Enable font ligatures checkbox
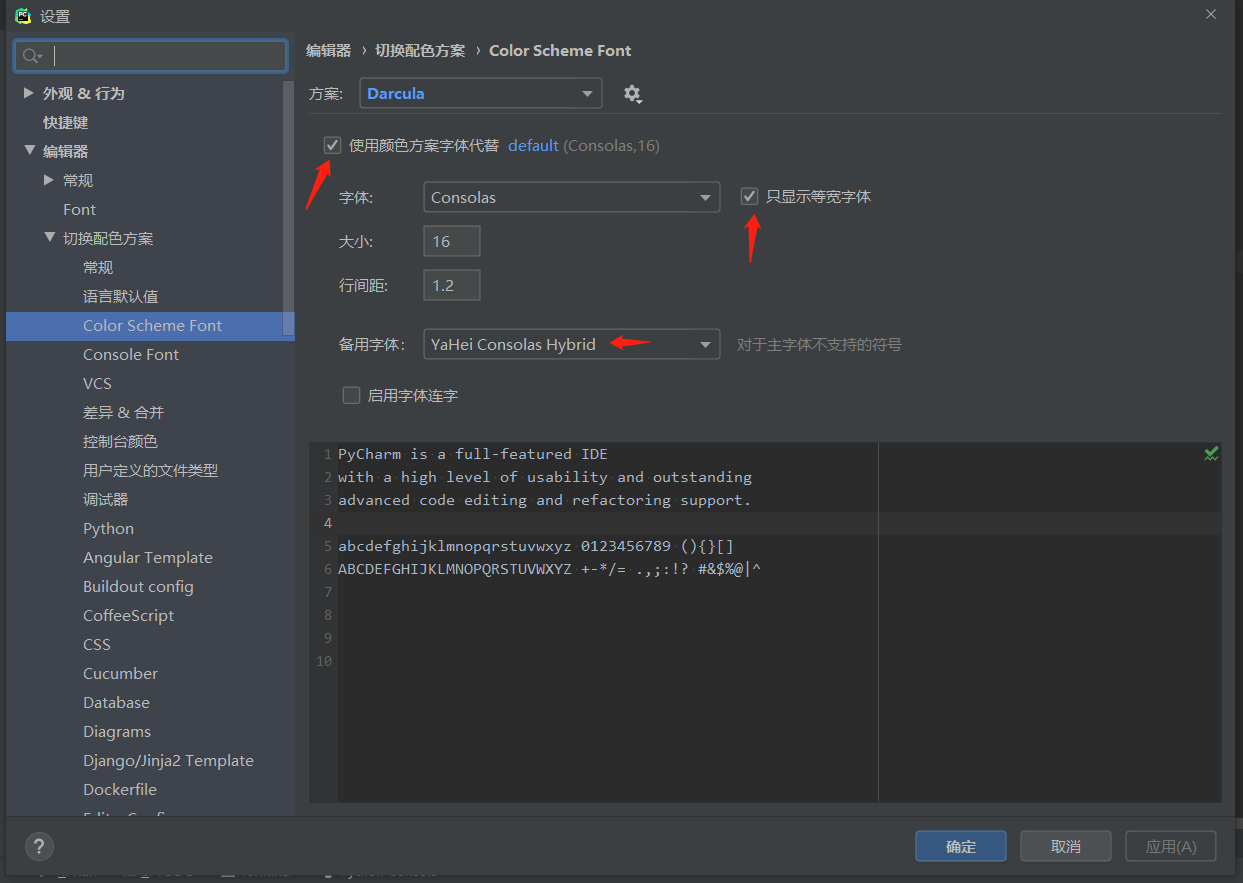1243x883 pixels. pos(351,395)
